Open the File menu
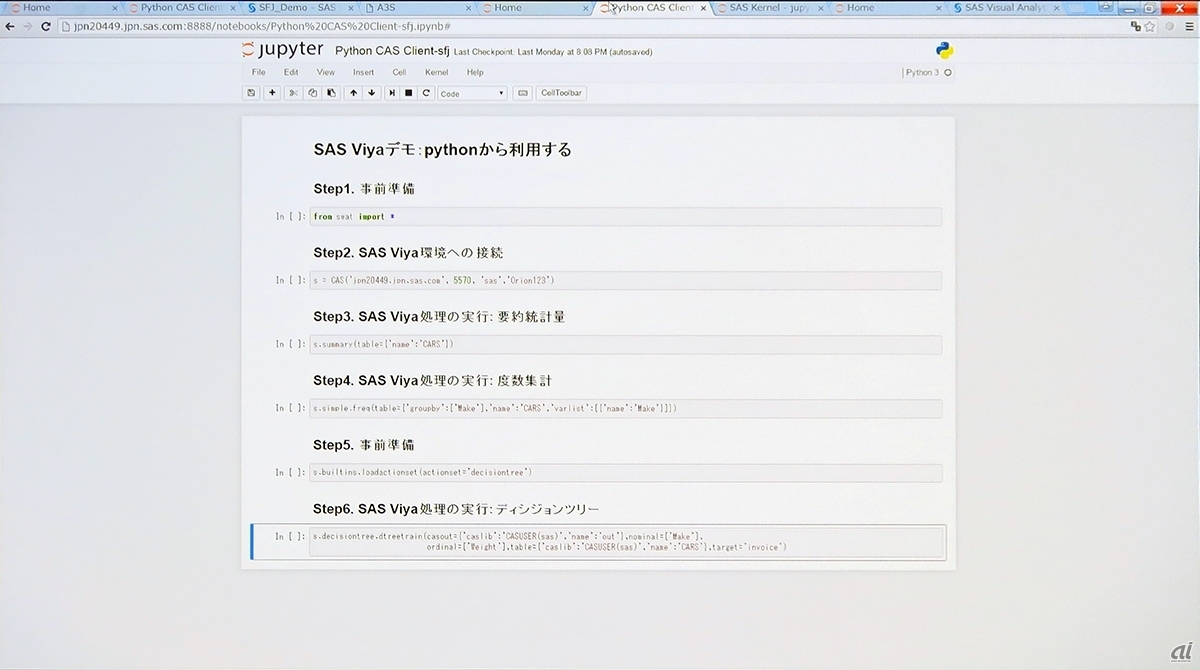 tap(259, 72)
